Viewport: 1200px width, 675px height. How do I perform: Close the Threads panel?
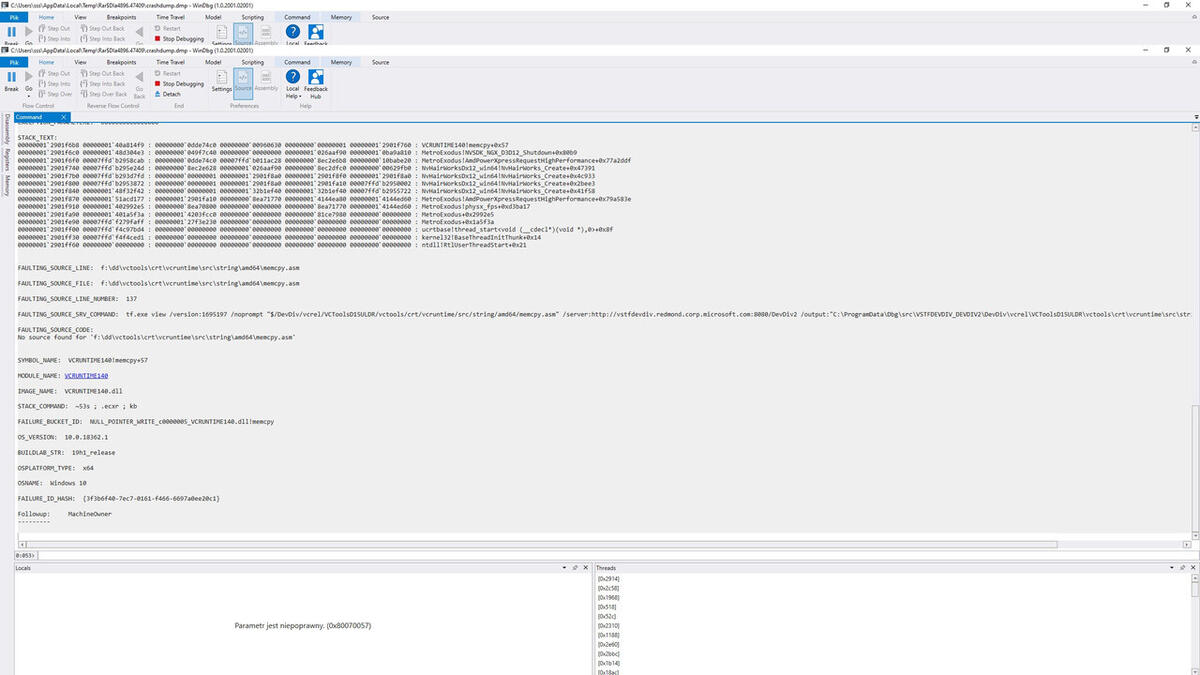pyautogui.click(x=1193, y=568)
